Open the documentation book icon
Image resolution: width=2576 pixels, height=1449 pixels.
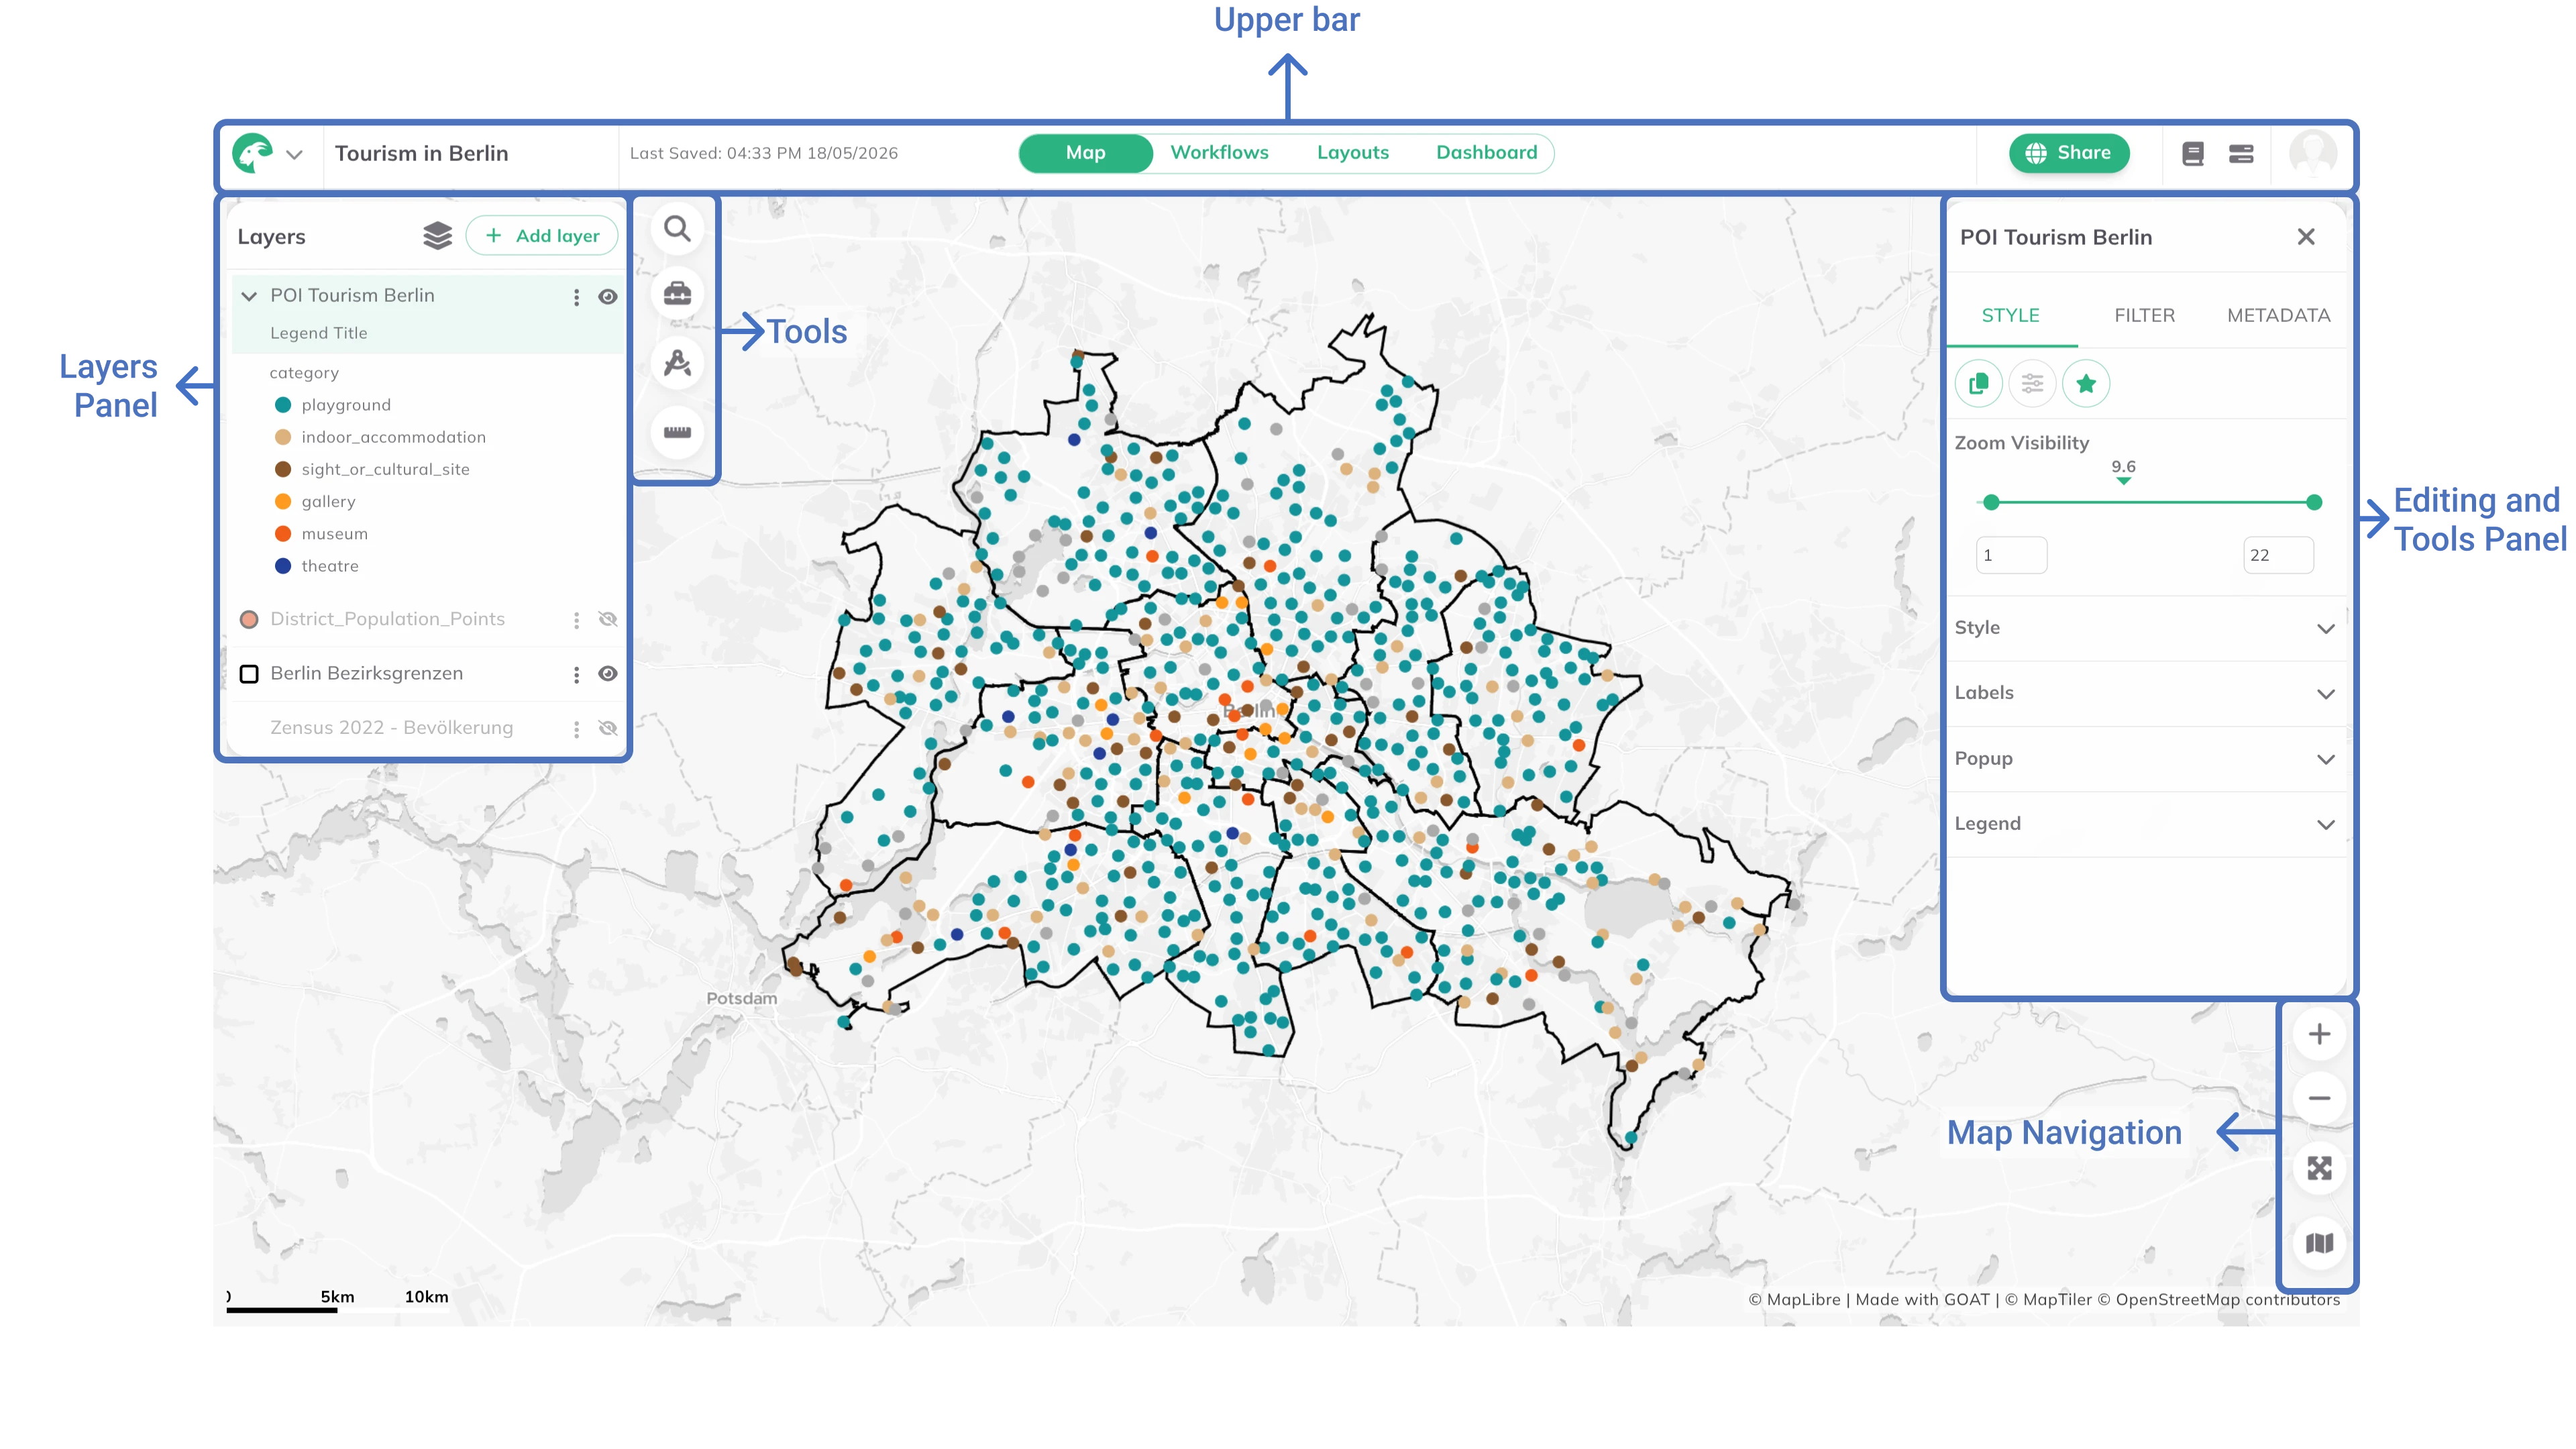tap(2193, 154)
